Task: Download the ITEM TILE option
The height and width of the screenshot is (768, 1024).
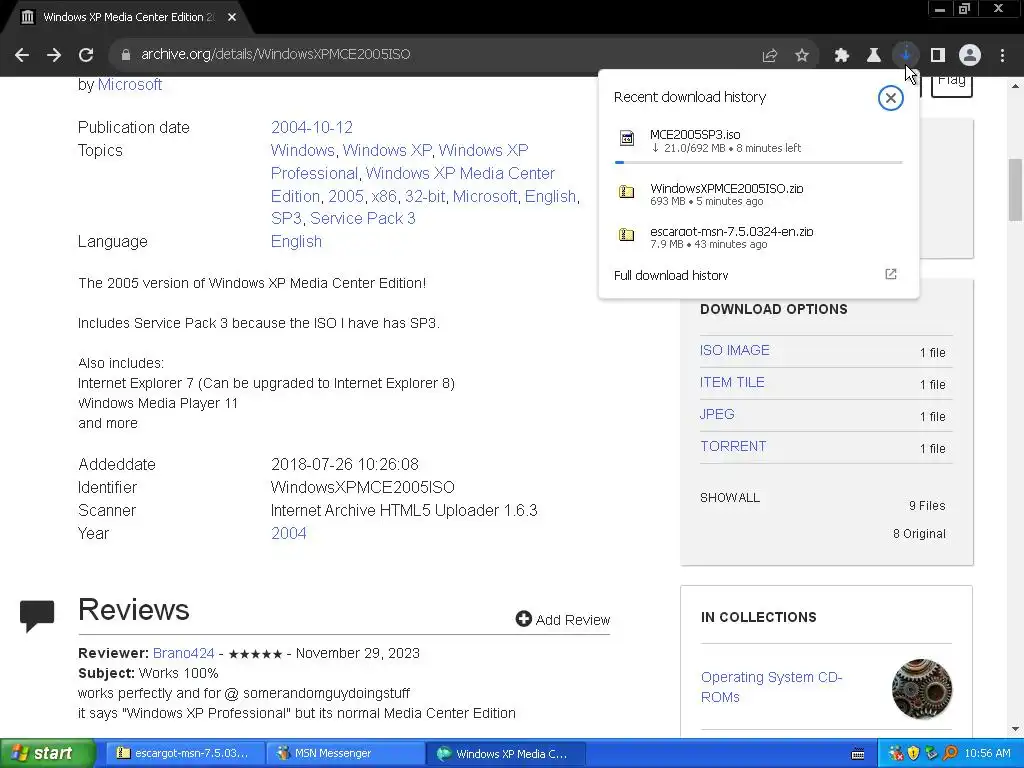Action: click(732, 383)
